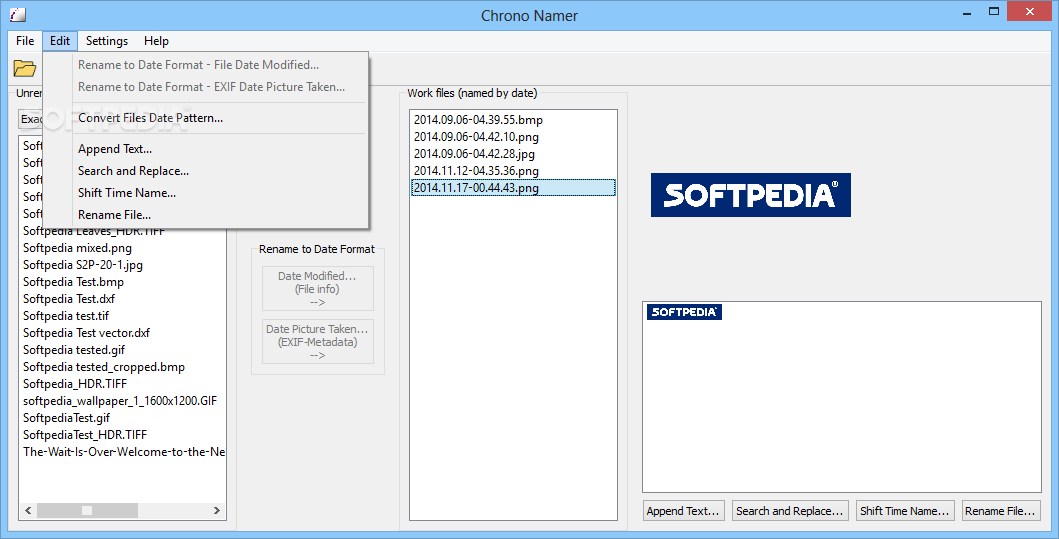Click the Rename File button below preview
The width and height of the screenshot is (1059, 539).
pyautogui.click(x=1000, y=511)
